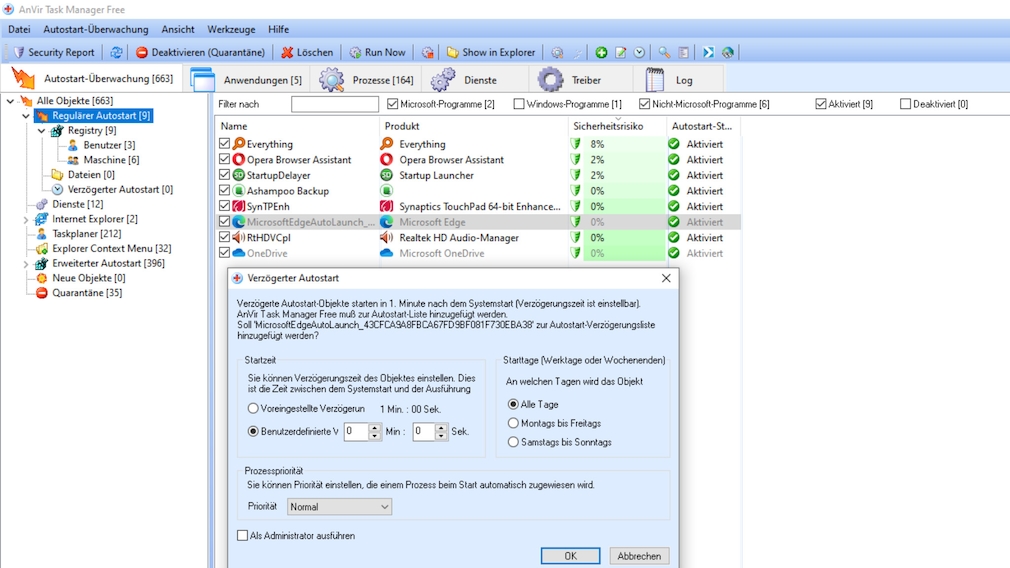
Task: Click Show in Explorer toolbar button
Action: click(491, 52)
